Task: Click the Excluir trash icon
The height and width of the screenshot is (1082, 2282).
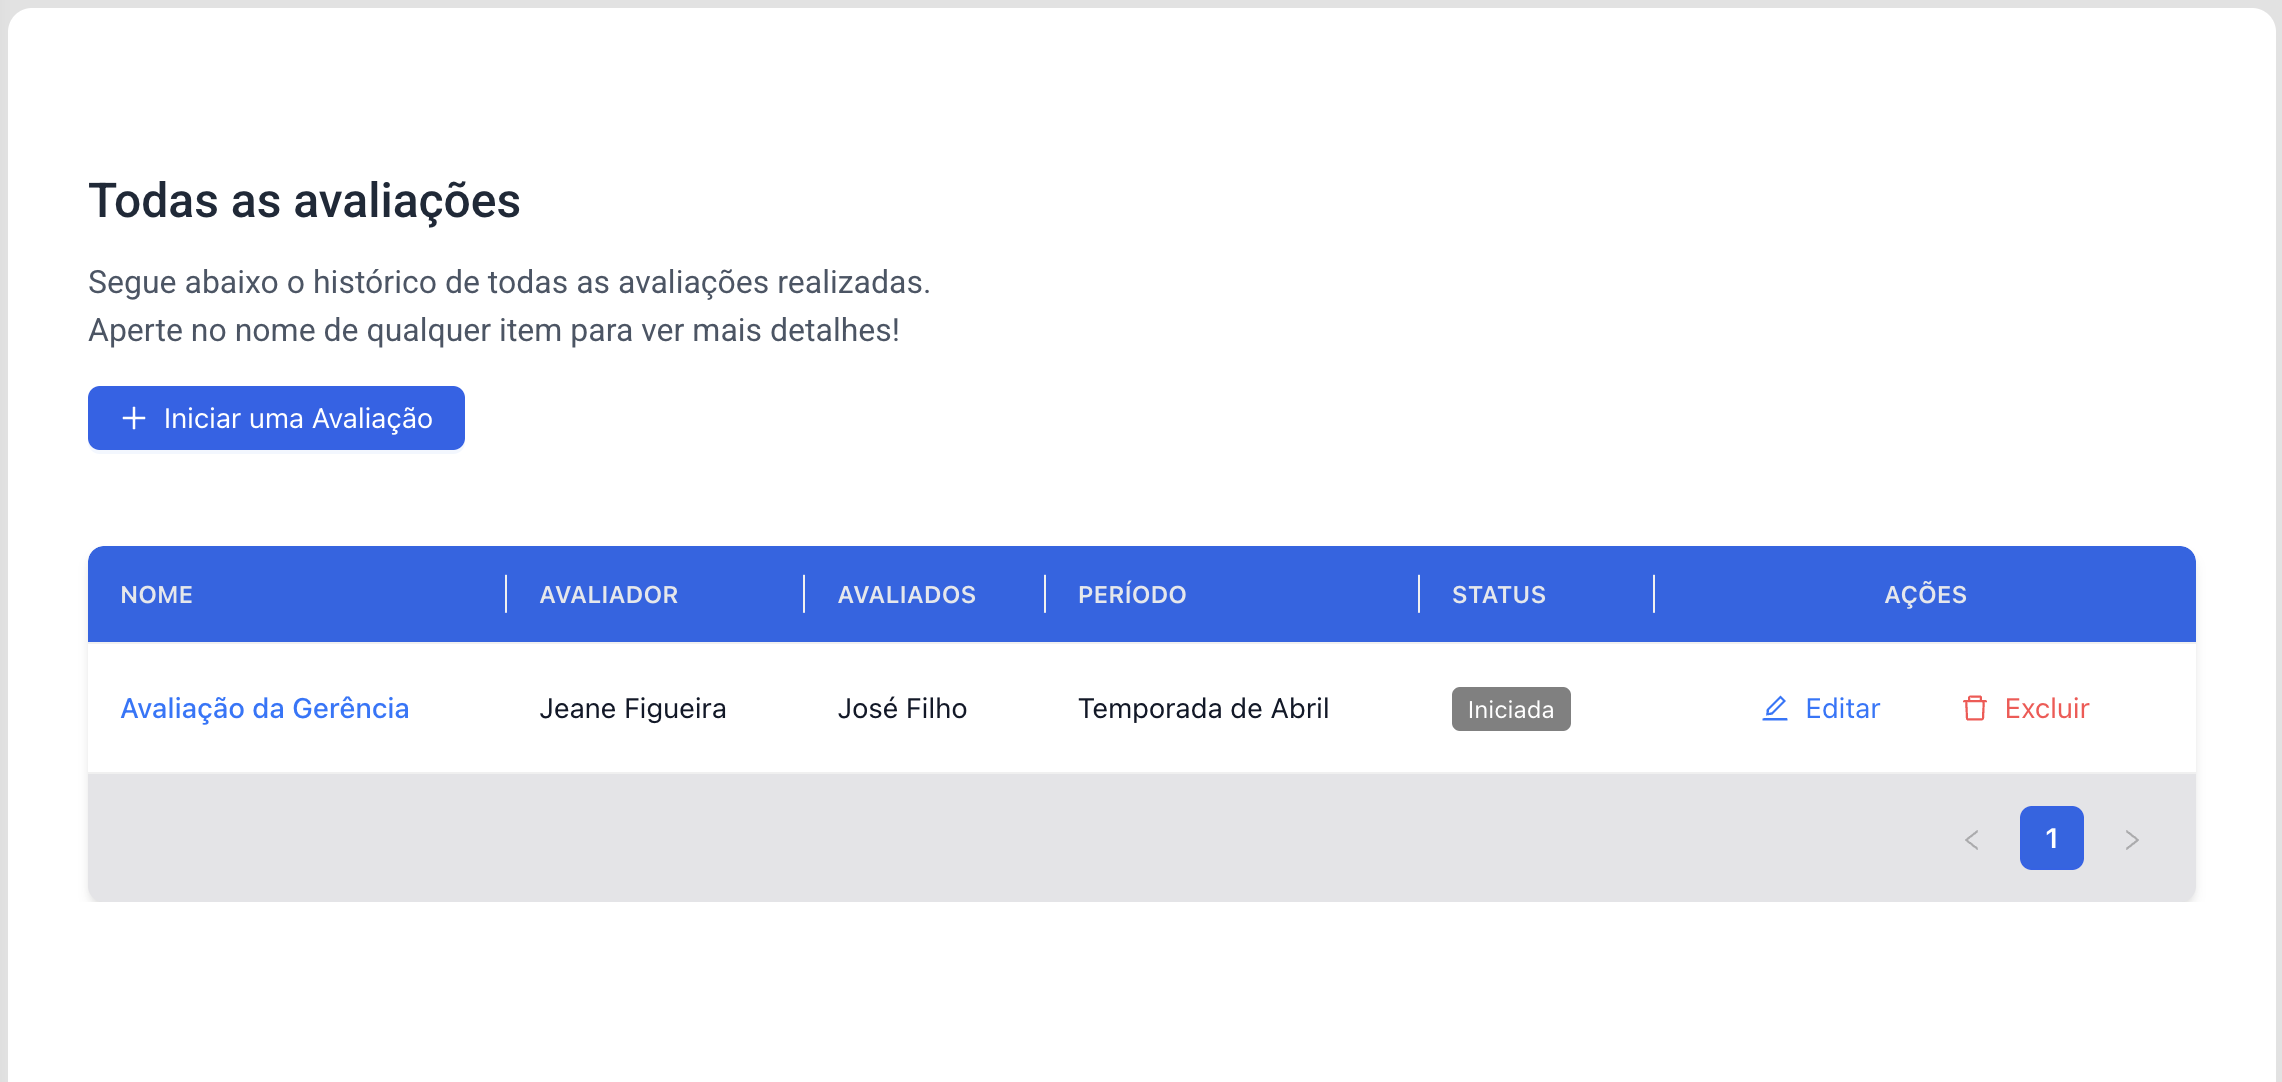Action: click(1975, 708)
